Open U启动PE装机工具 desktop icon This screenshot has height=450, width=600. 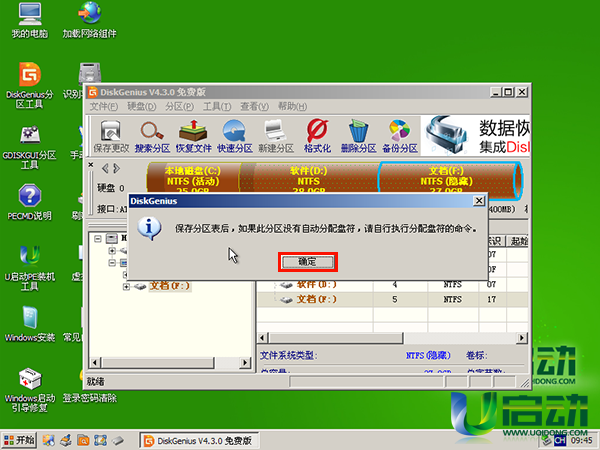pos(29,269)
